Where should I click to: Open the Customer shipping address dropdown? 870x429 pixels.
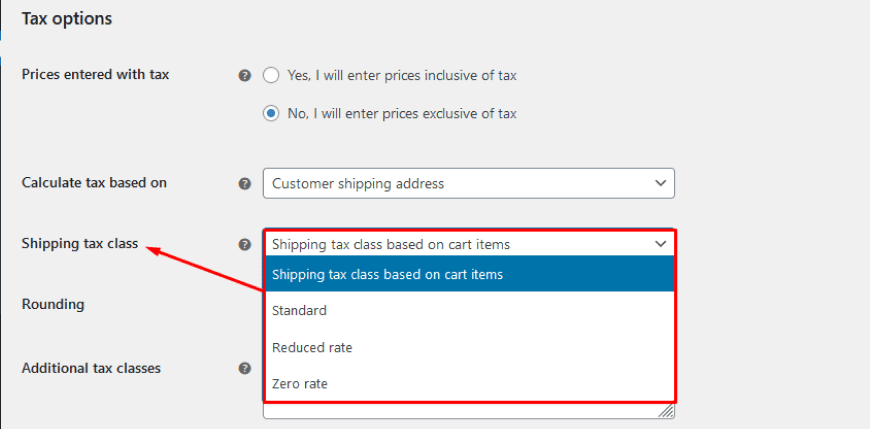[468, 184]
